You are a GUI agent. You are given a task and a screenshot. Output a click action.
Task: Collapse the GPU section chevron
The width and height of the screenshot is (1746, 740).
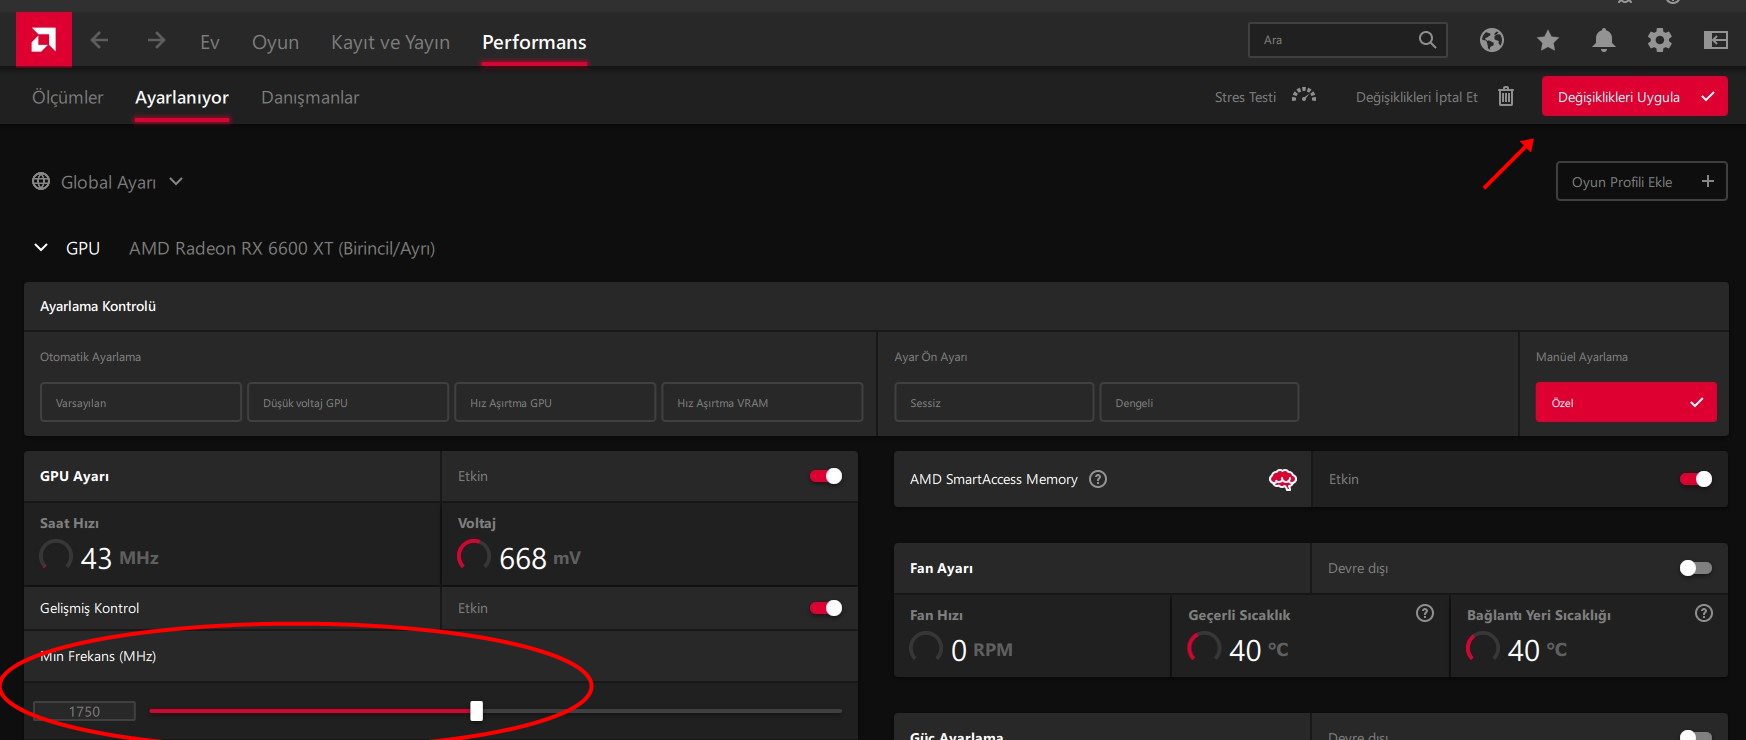[x=41, y=247]
